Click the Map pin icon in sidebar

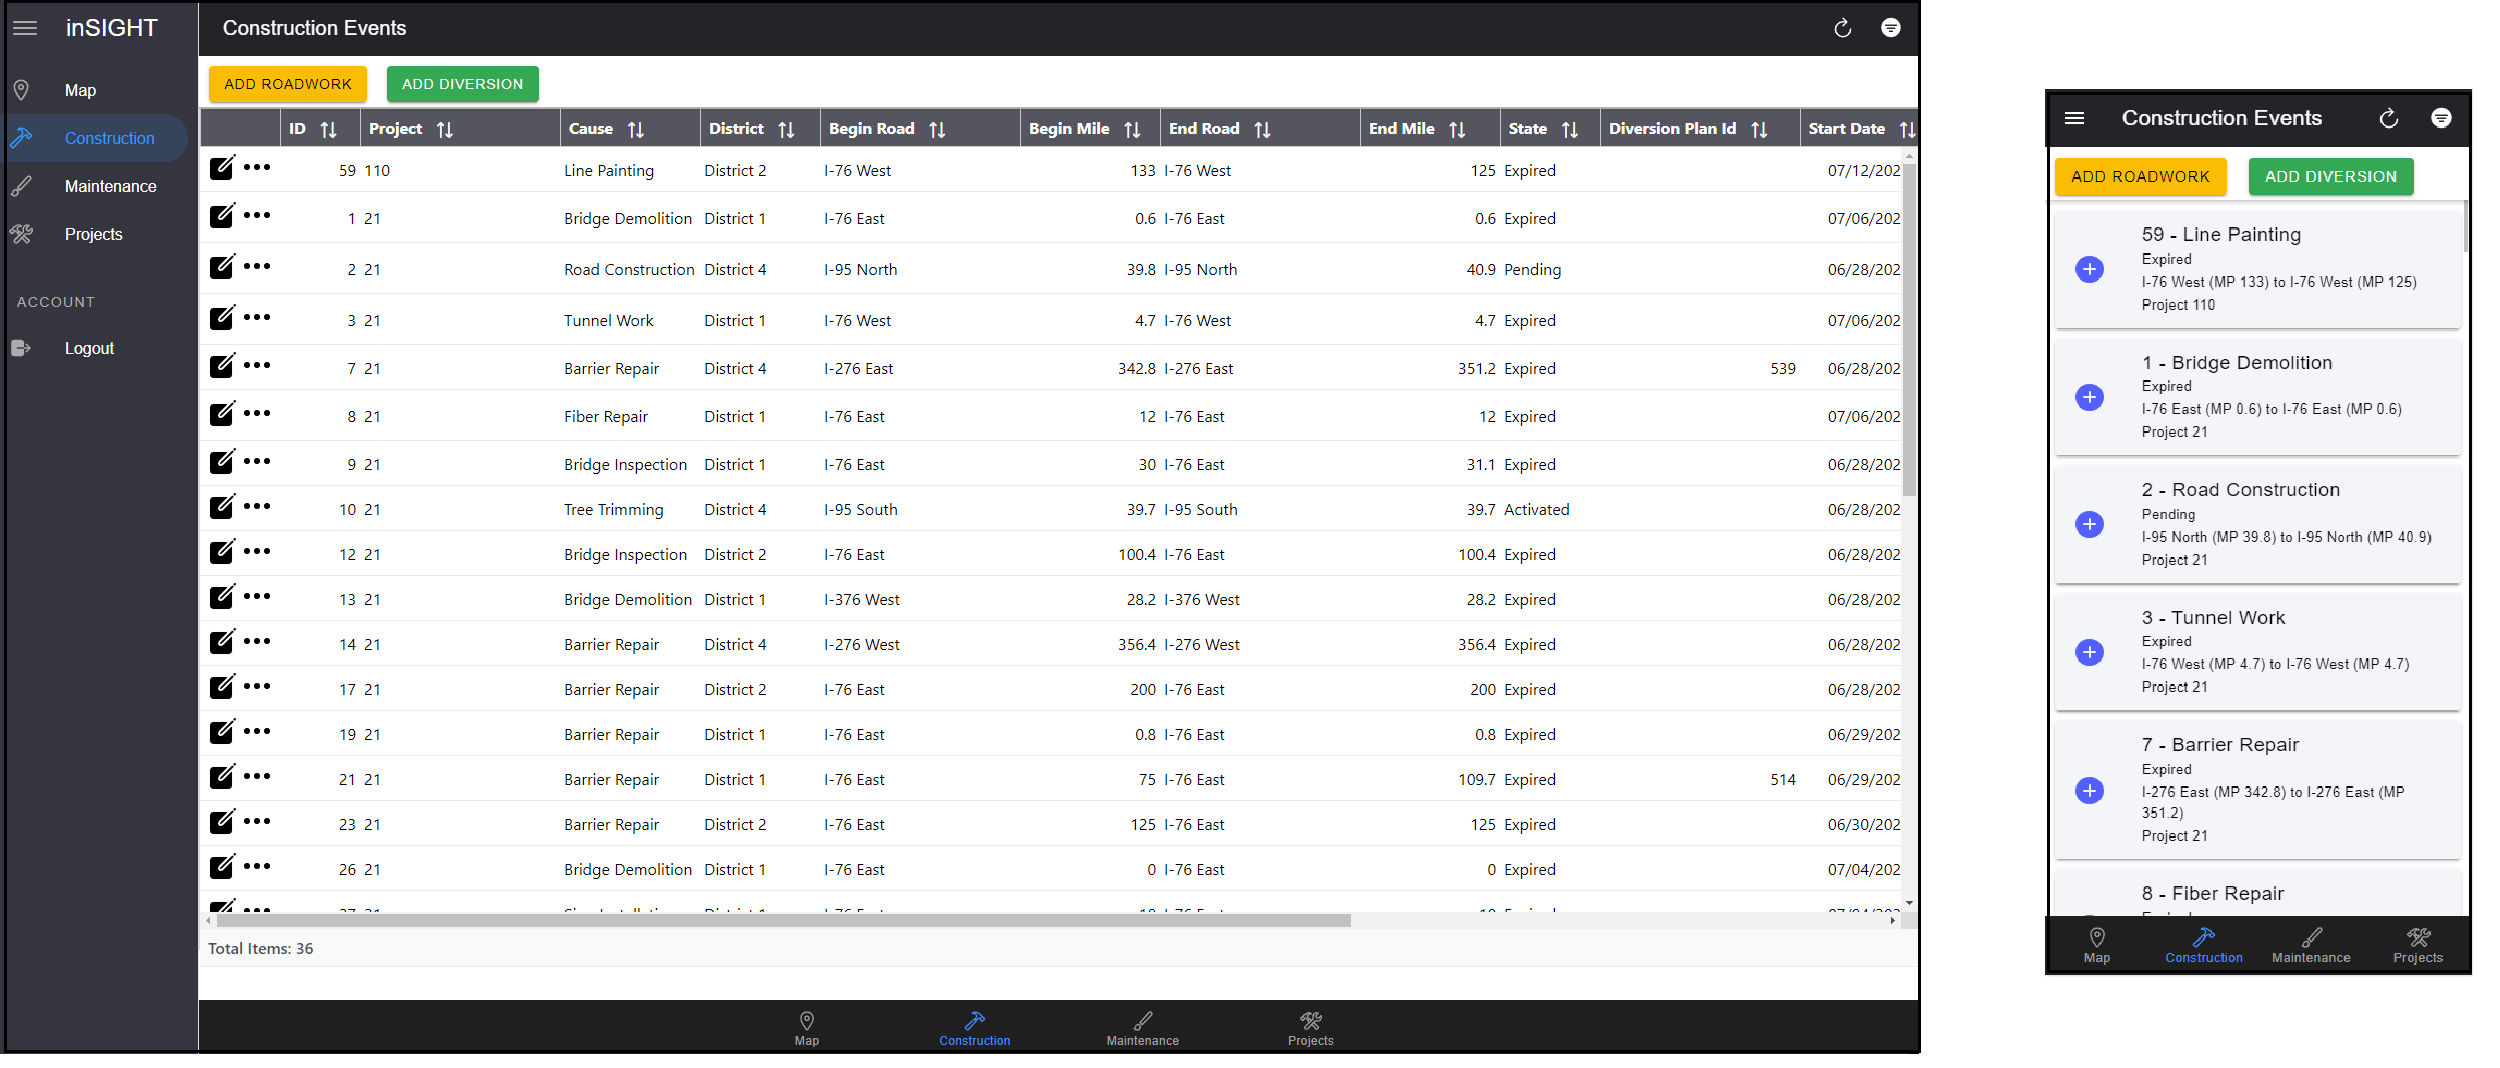[x=21, y=90]
